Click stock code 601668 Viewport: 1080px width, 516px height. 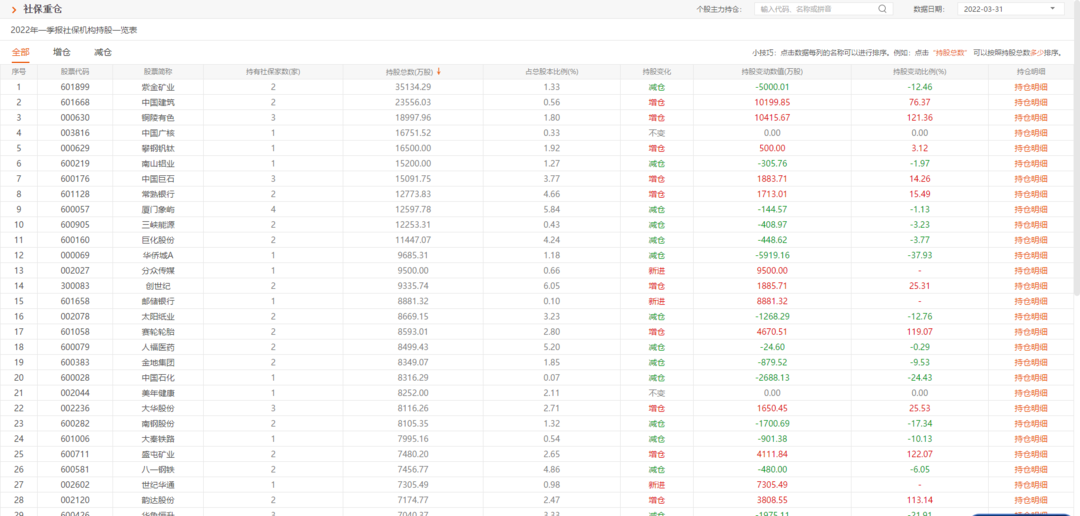point(75,102)
